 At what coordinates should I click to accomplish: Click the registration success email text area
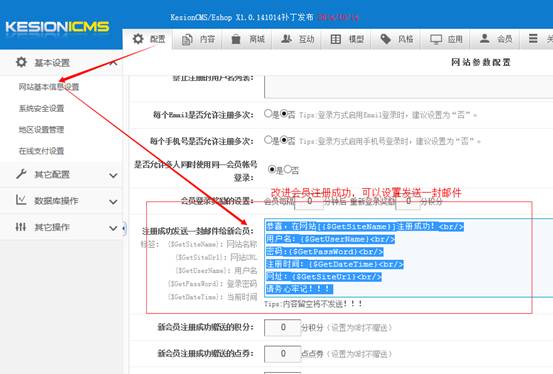pos(408,258)
